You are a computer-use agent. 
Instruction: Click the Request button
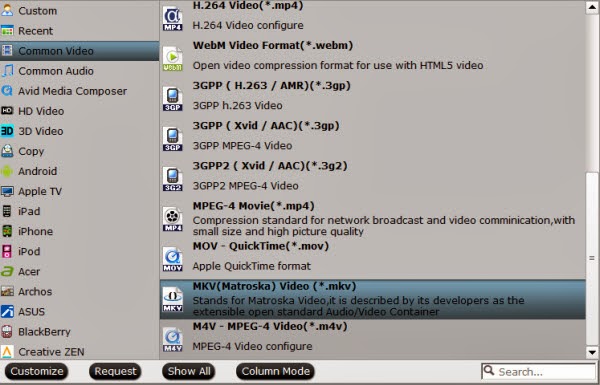click(x=115, y=371)
